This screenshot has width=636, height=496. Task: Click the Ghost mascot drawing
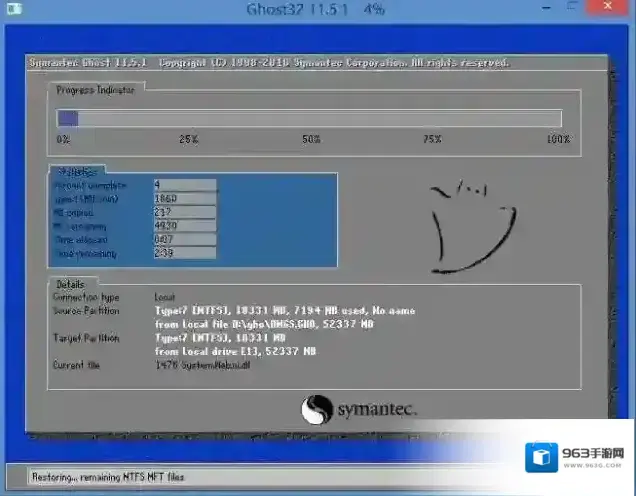point(470,224)
